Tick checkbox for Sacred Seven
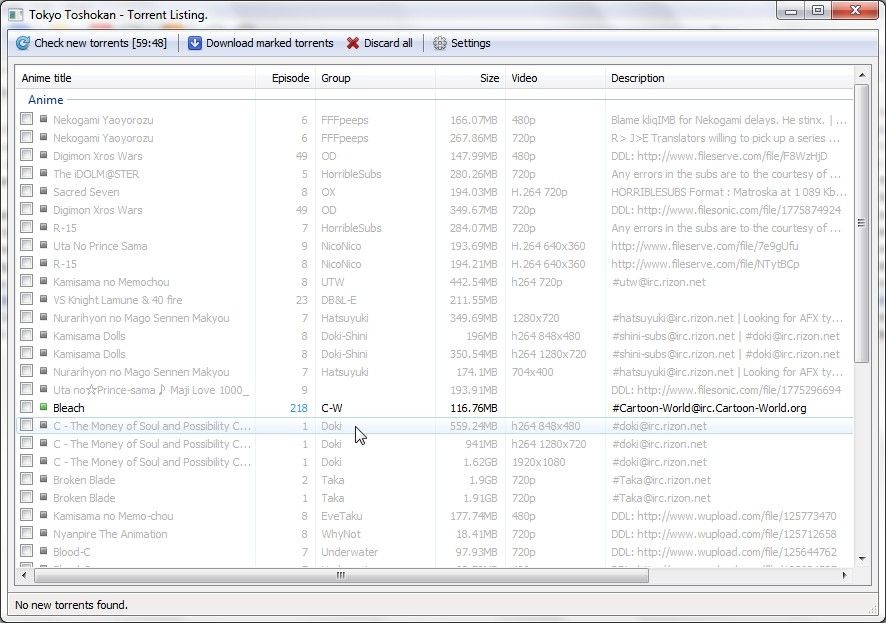Image resolution: width=886 pixels, height=623 pixels. 27,191
